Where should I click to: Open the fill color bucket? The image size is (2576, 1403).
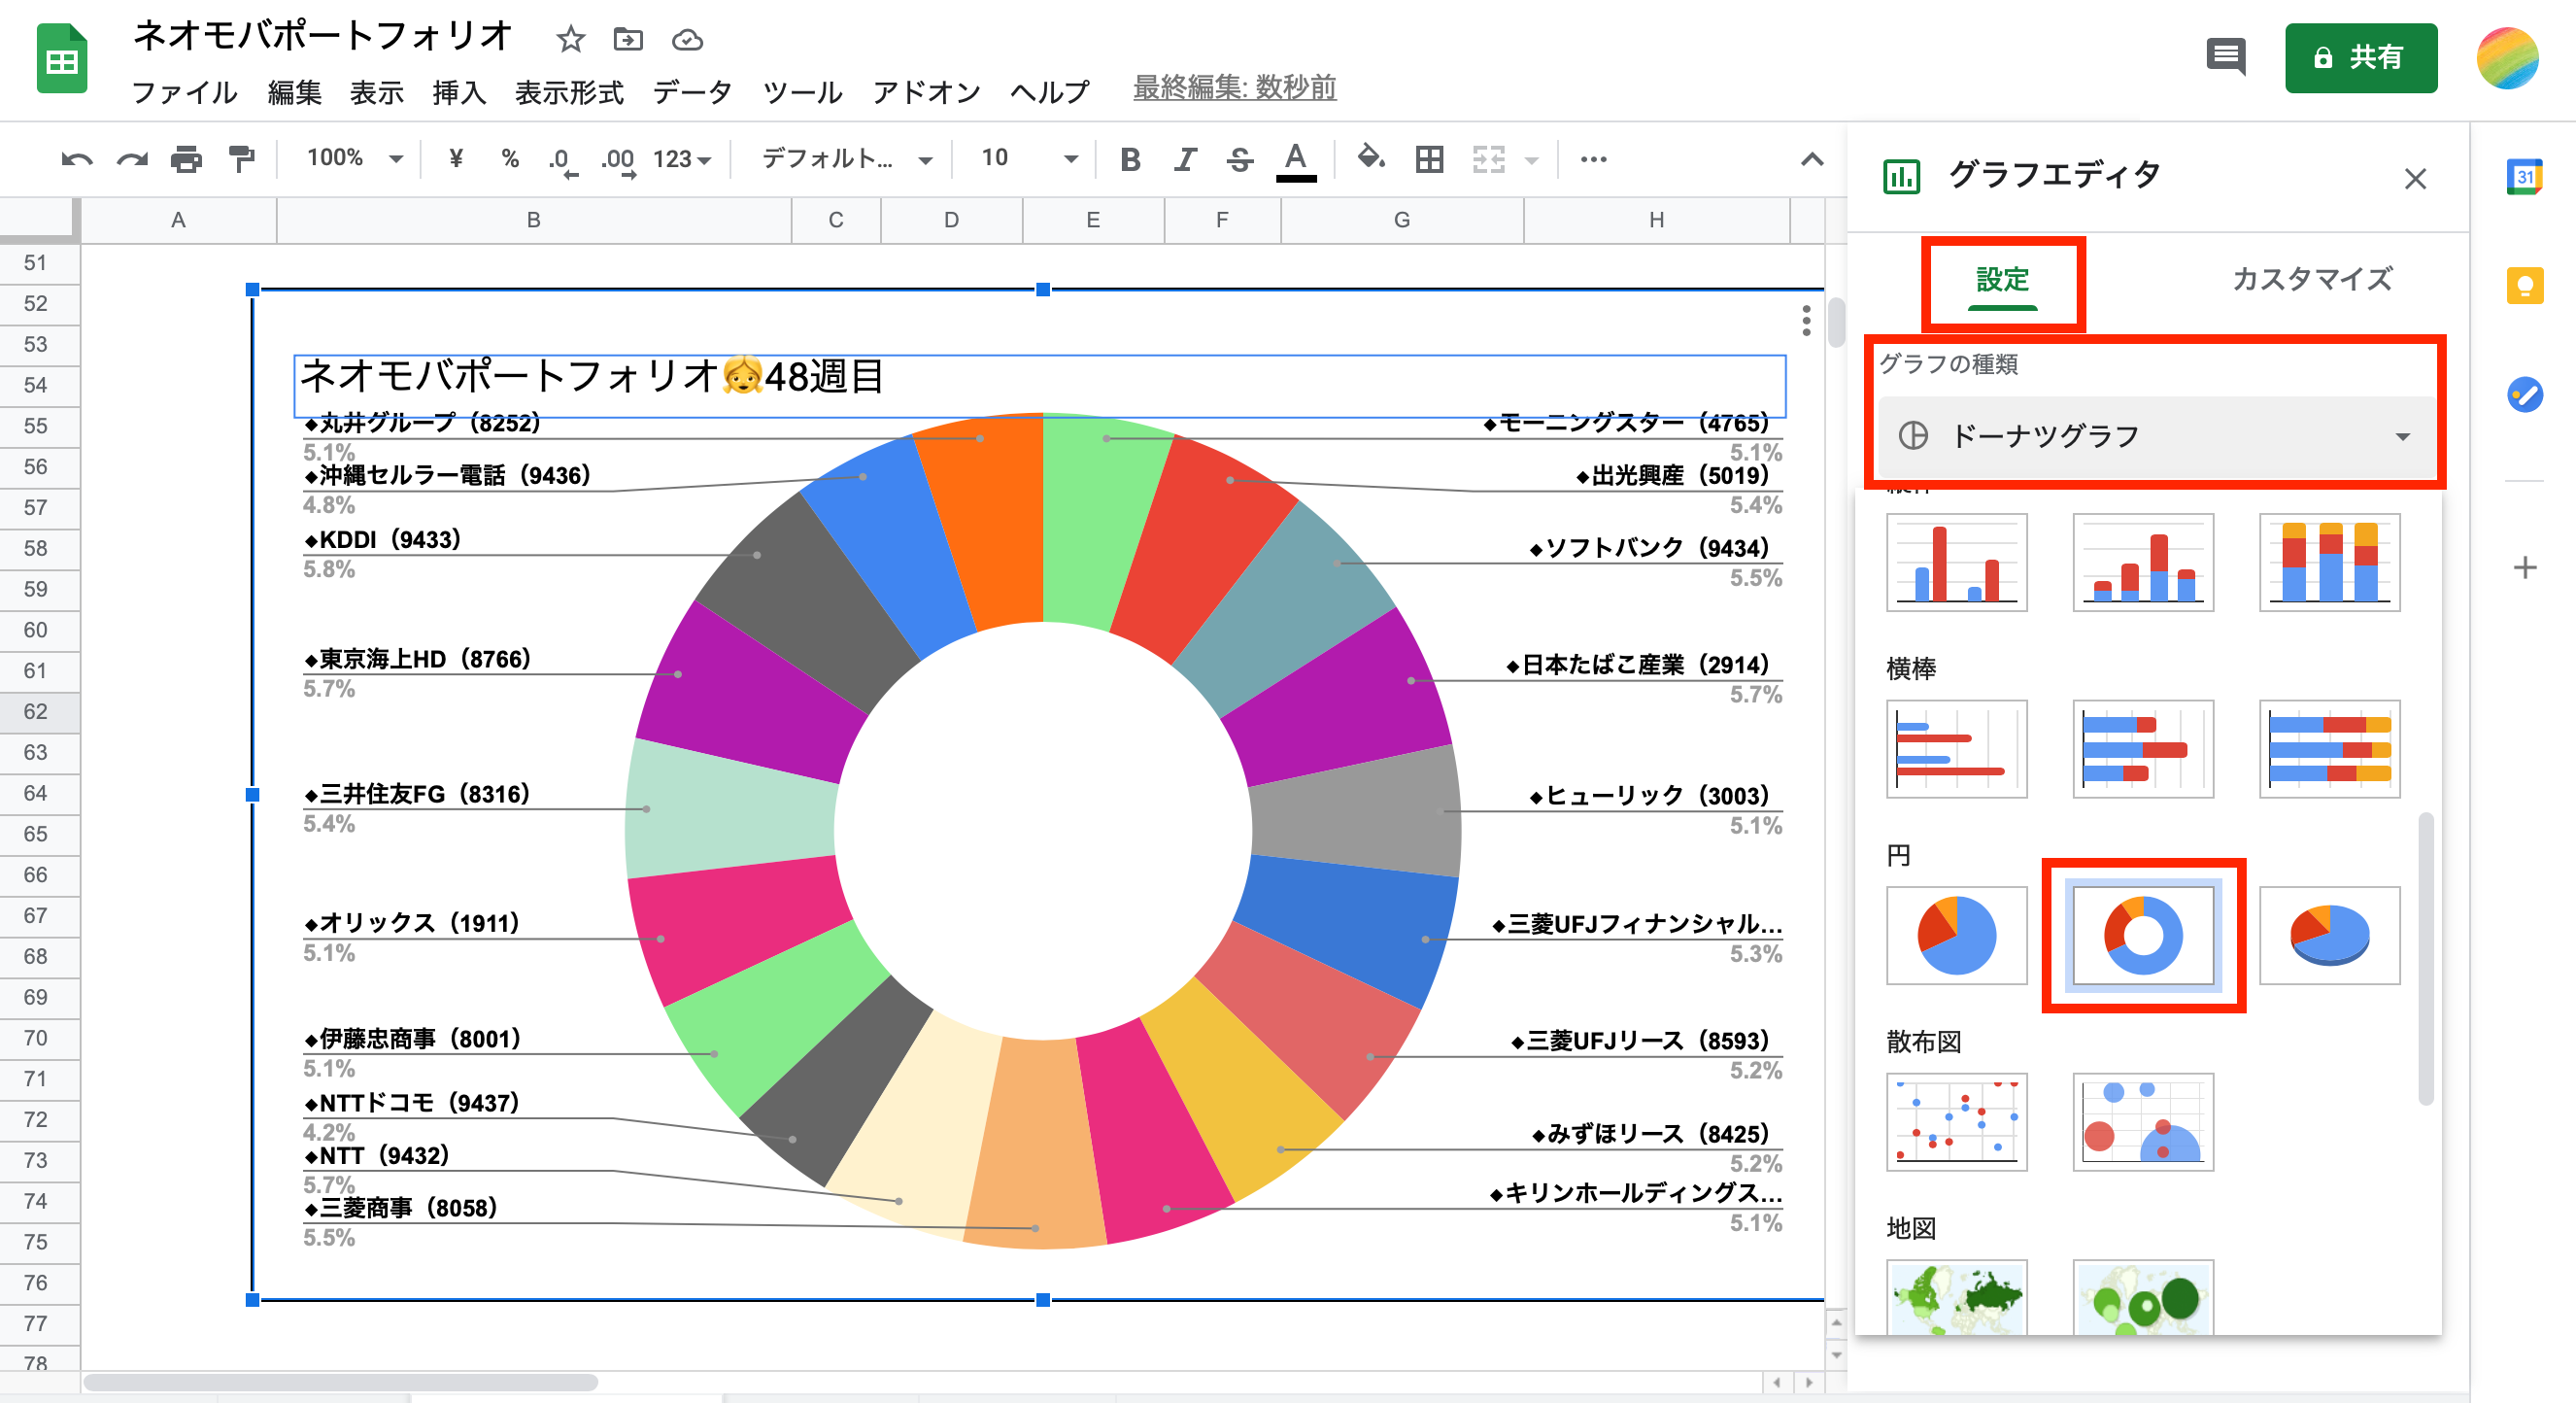(1371, 158)
